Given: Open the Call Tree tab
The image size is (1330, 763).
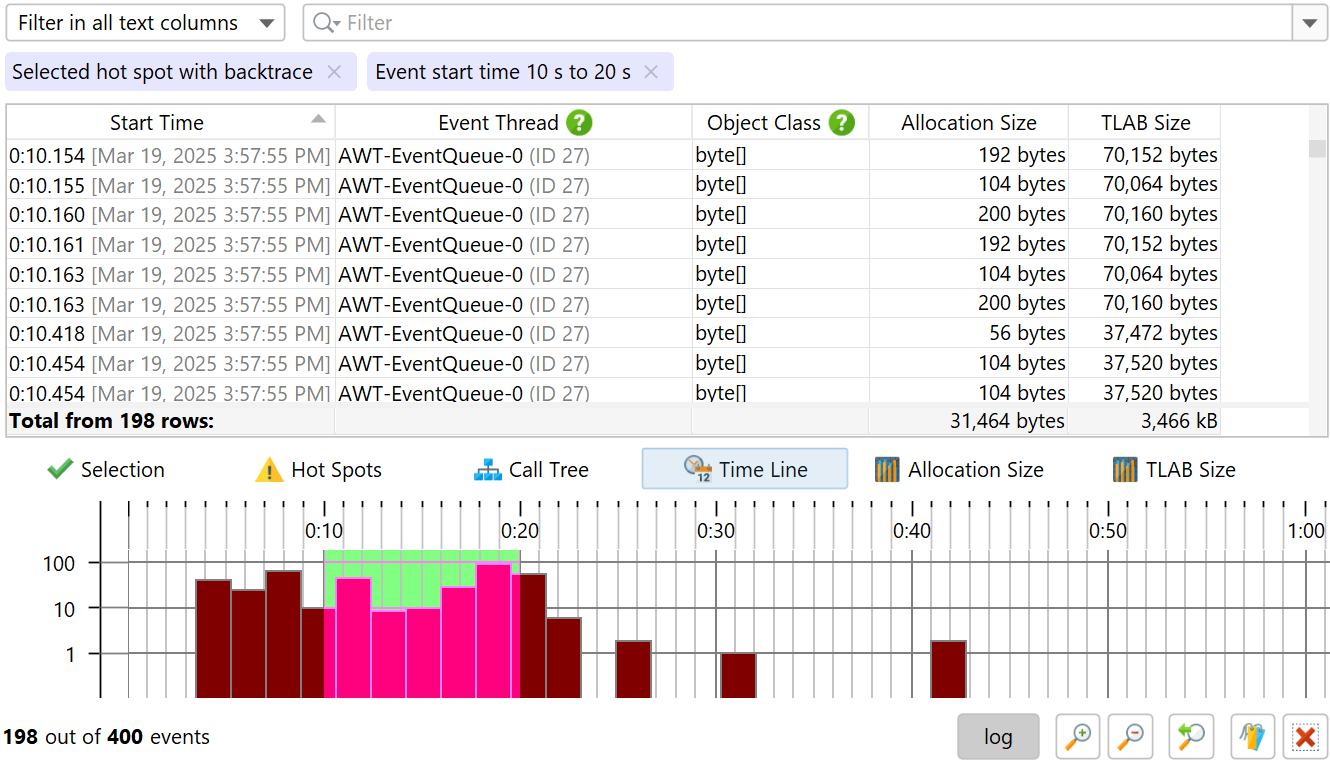Looking at the screenshot, I should pyautogui.click(x=531, y=470).
